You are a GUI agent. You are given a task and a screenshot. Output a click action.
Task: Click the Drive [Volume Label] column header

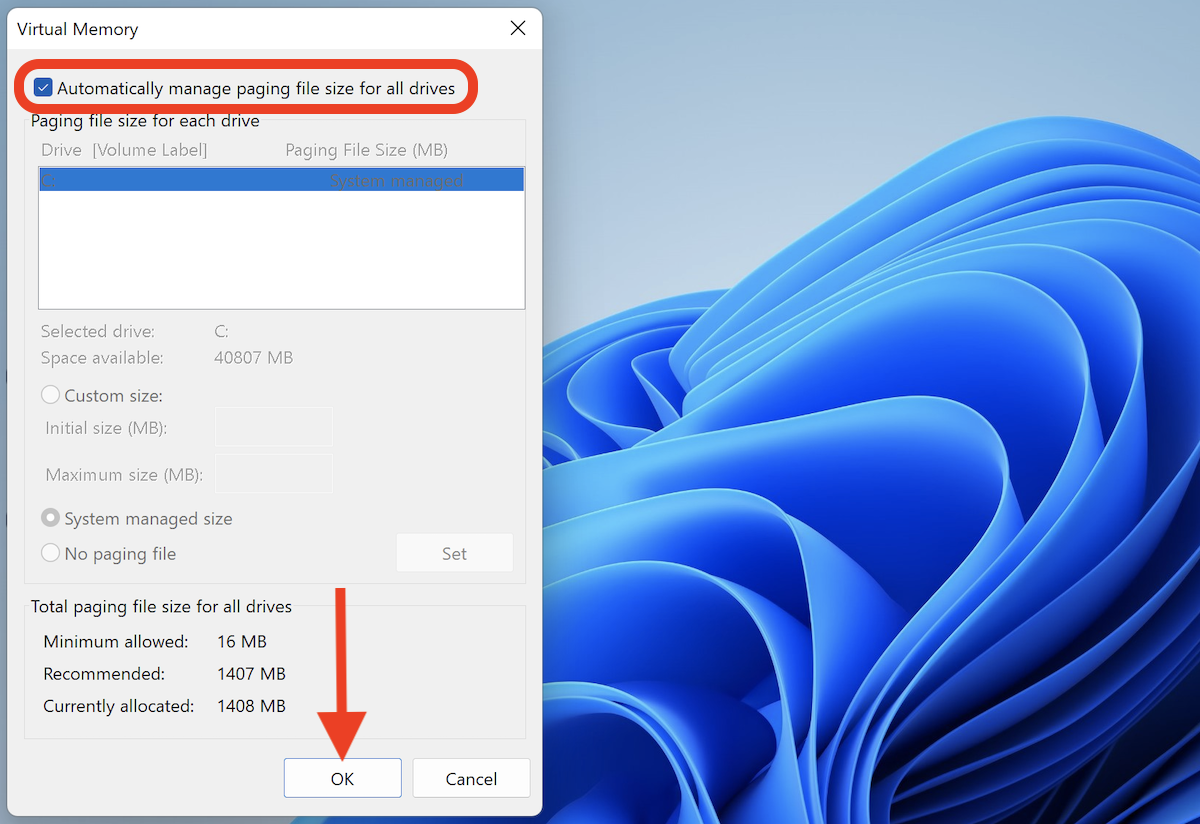pos(124,150)
